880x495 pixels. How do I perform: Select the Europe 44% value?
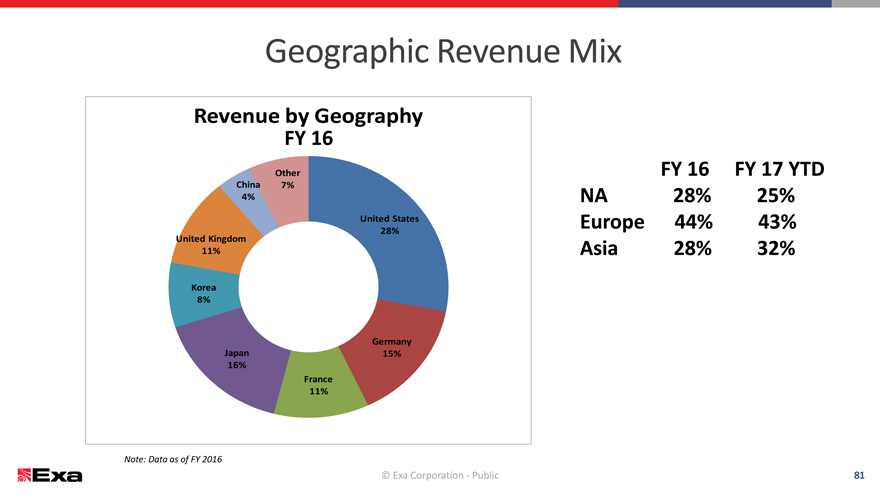(x=685, y=222)
